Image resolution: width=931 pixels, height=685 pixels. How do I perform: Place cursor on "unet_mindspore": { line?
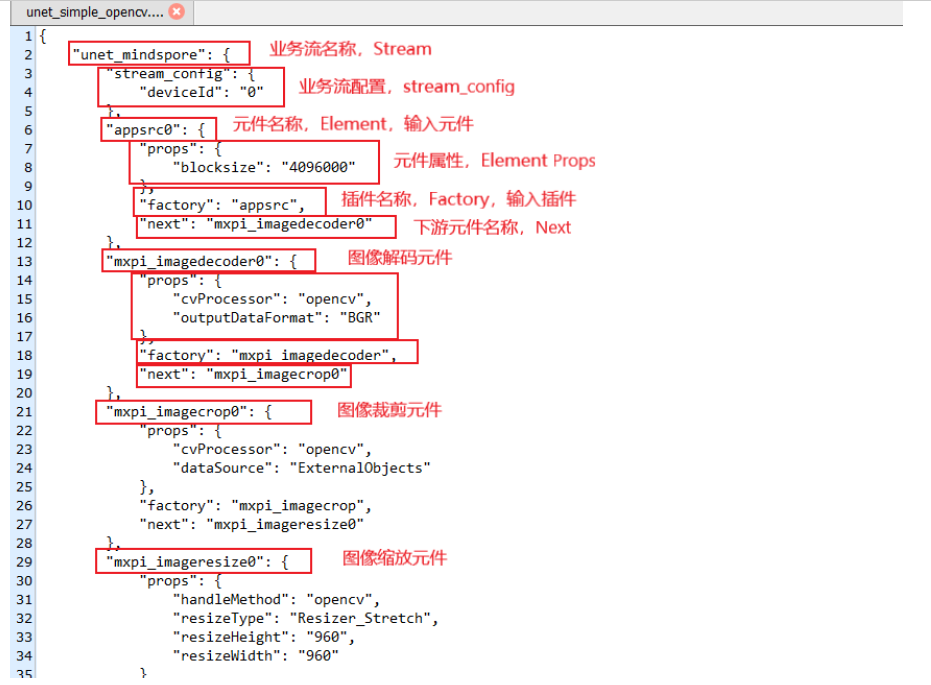(x=151, y=55)
